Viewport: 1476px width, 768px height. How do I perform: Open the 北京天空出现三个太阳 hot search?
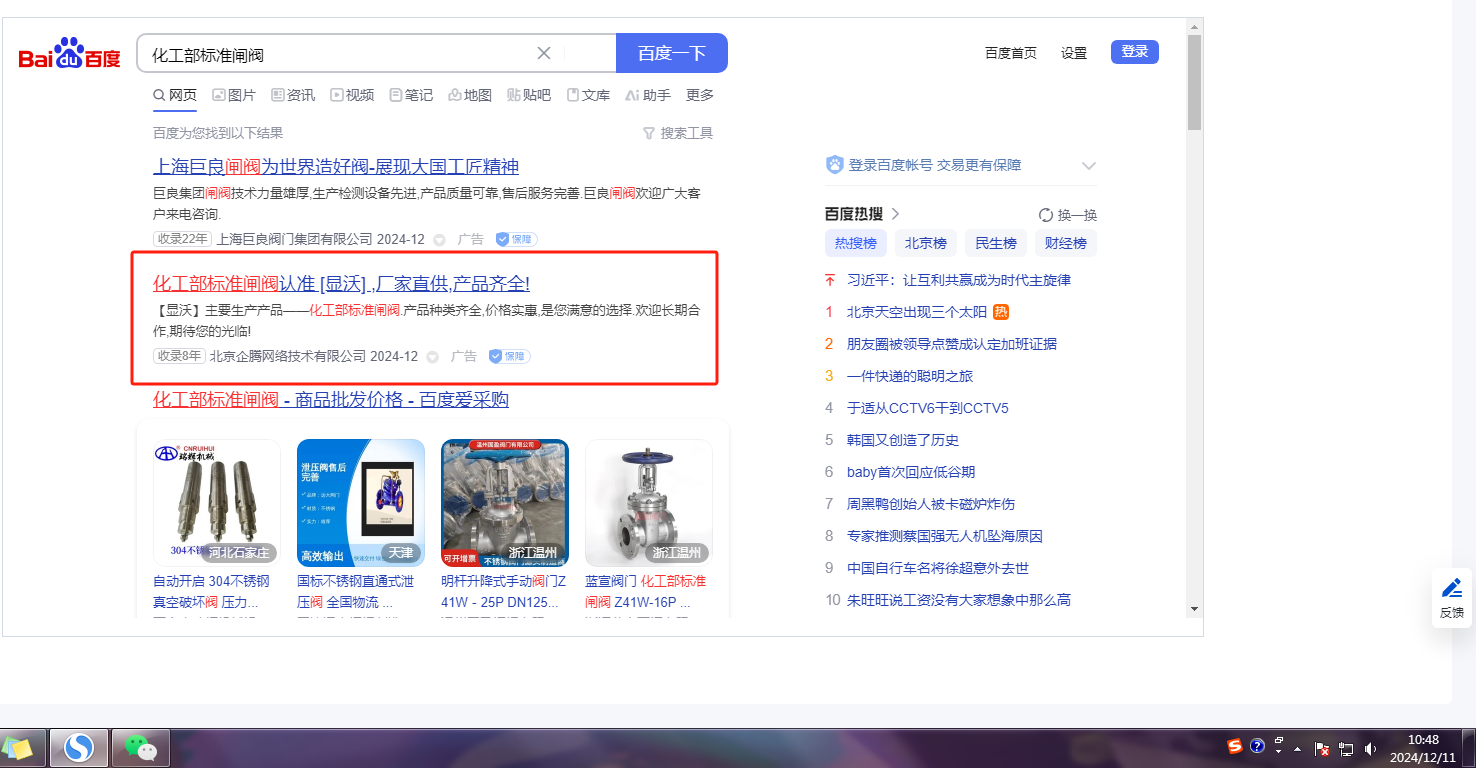917,312
